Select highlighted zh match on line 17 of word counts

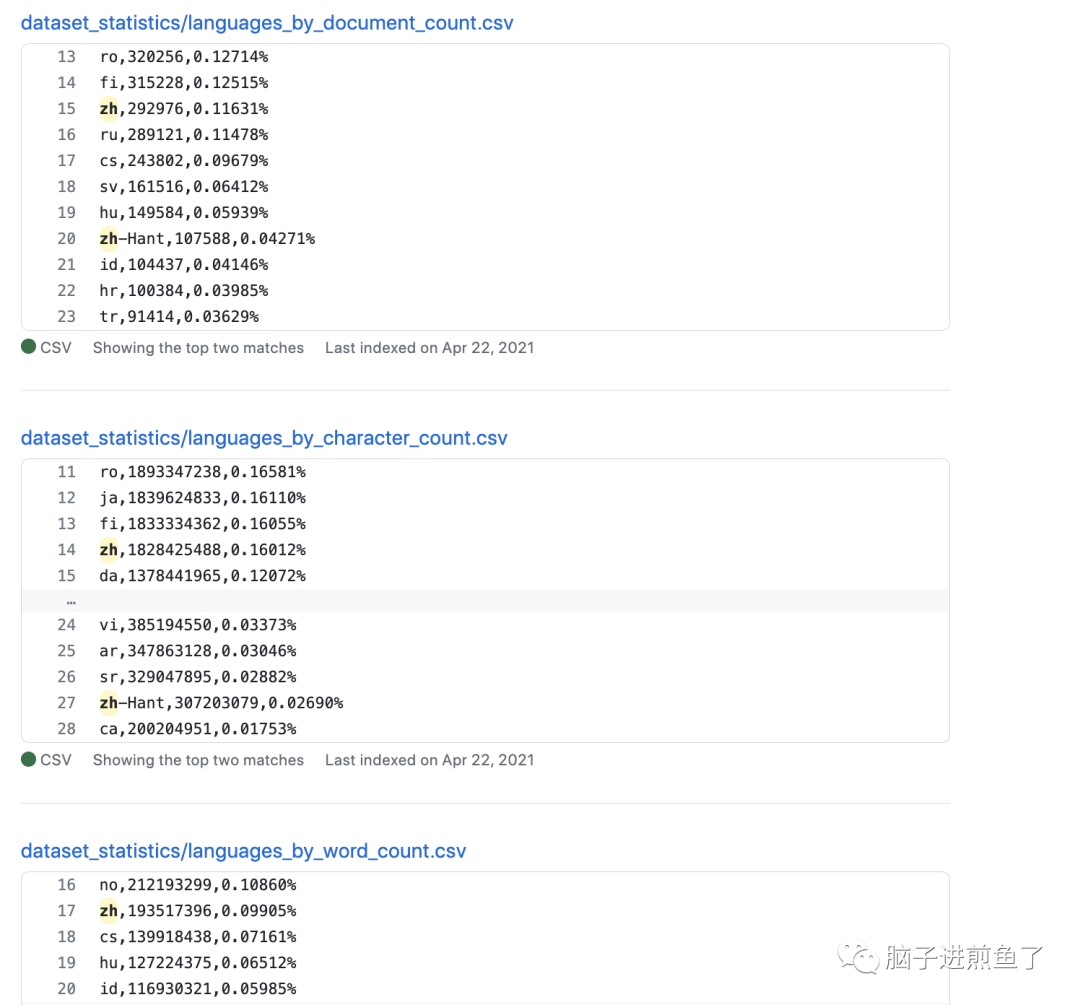click(110, 910)
